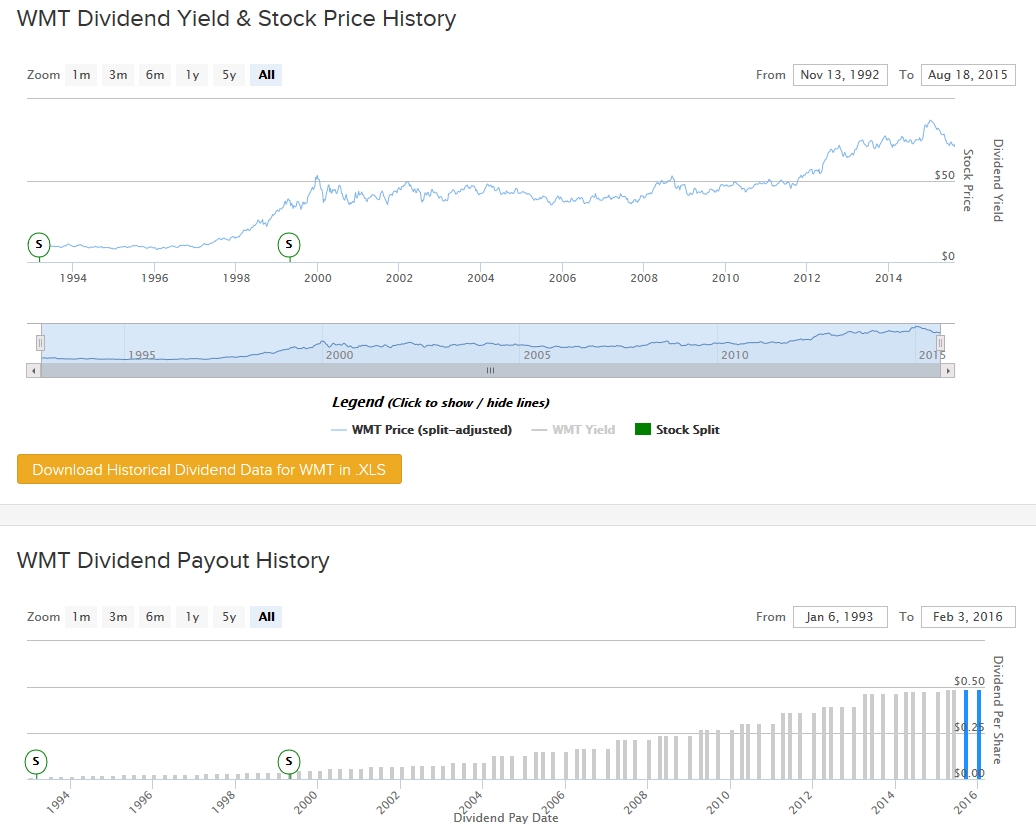Viewport: 1036px width, 840px height.
Task: Click the navigator scrollbar grip
Action: point(490,371)
